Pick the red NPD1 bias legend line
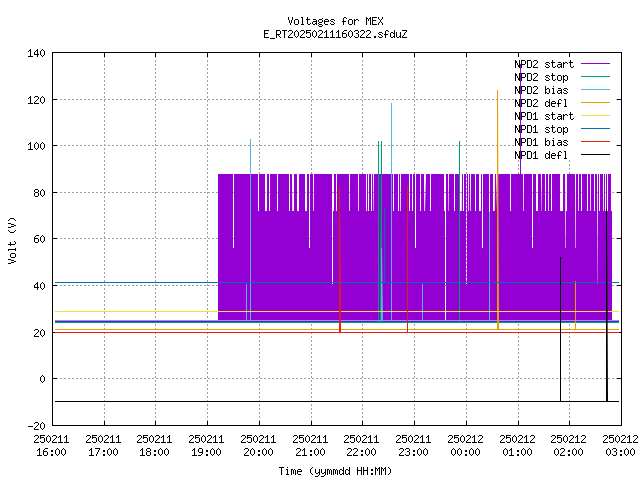The image size is (640, 480). 596,142
